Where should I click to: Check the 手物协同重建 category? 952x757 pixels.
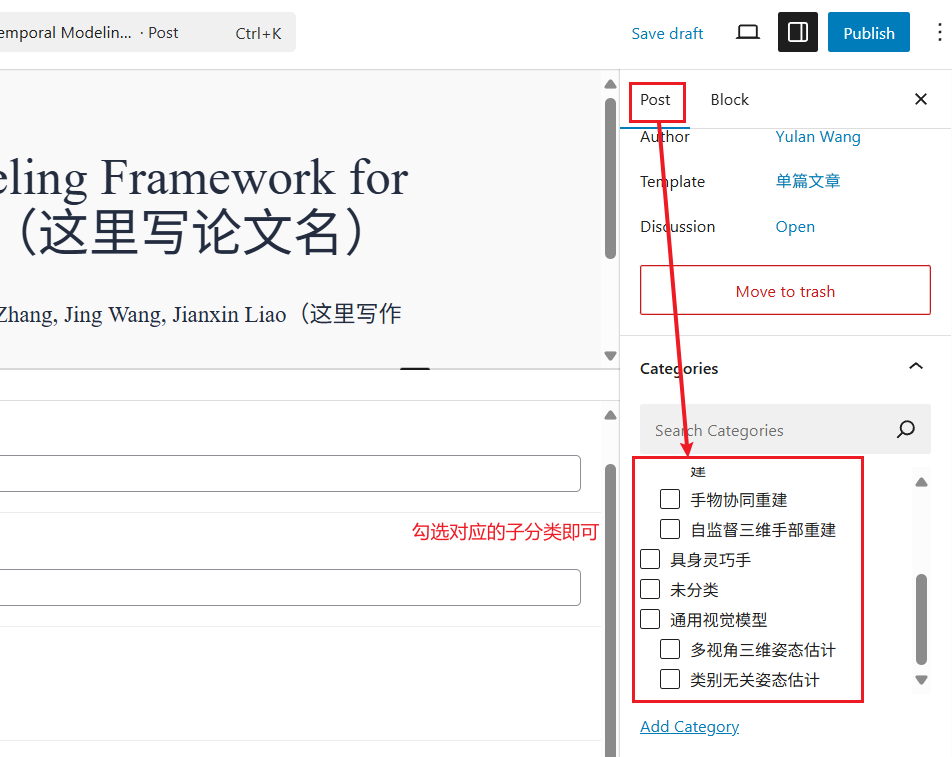(670, 500)
